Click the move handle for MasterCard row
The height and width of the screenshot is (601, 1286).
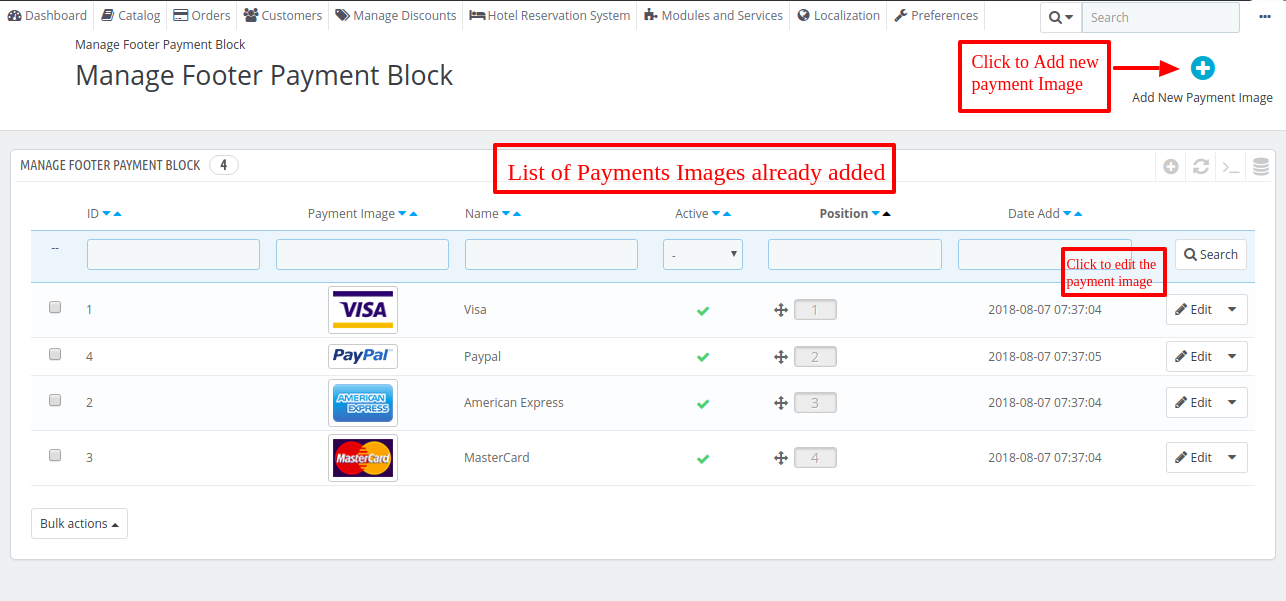click(781, 458)
